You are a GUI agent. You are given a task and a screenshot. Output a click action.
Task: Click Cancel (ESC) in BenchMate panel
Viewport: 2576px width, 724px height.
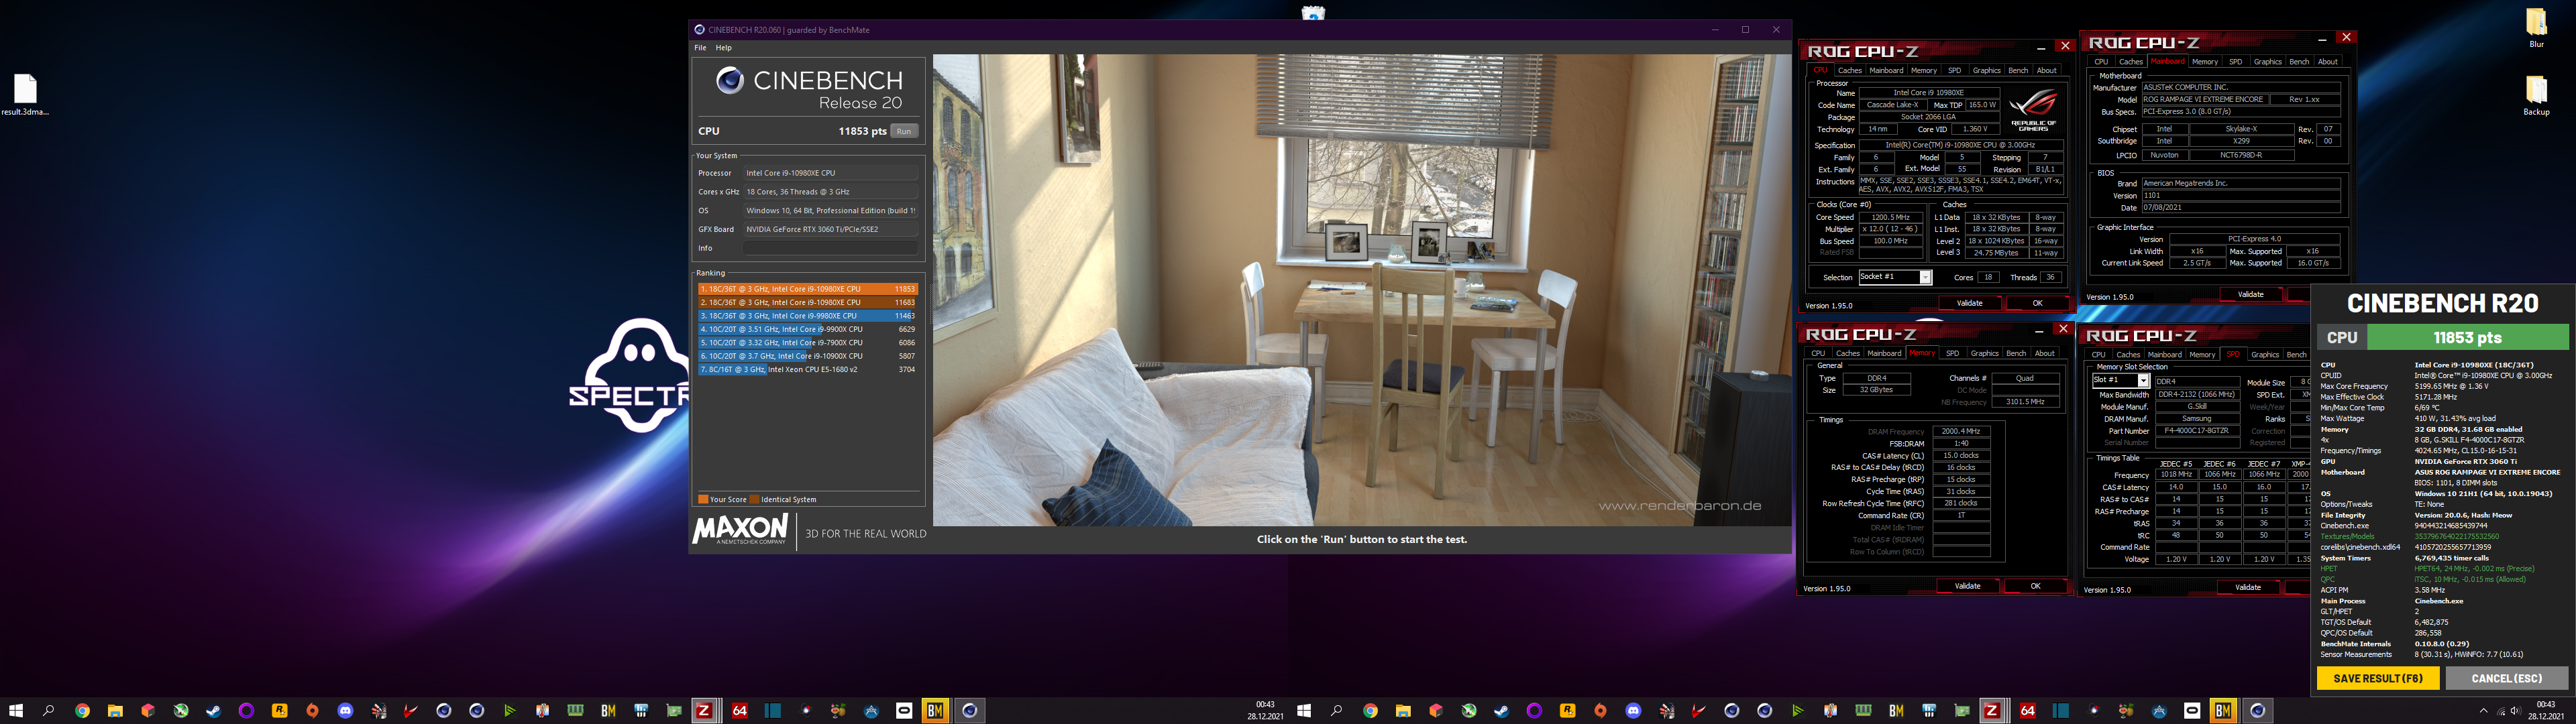click(x=2506, y=678)
